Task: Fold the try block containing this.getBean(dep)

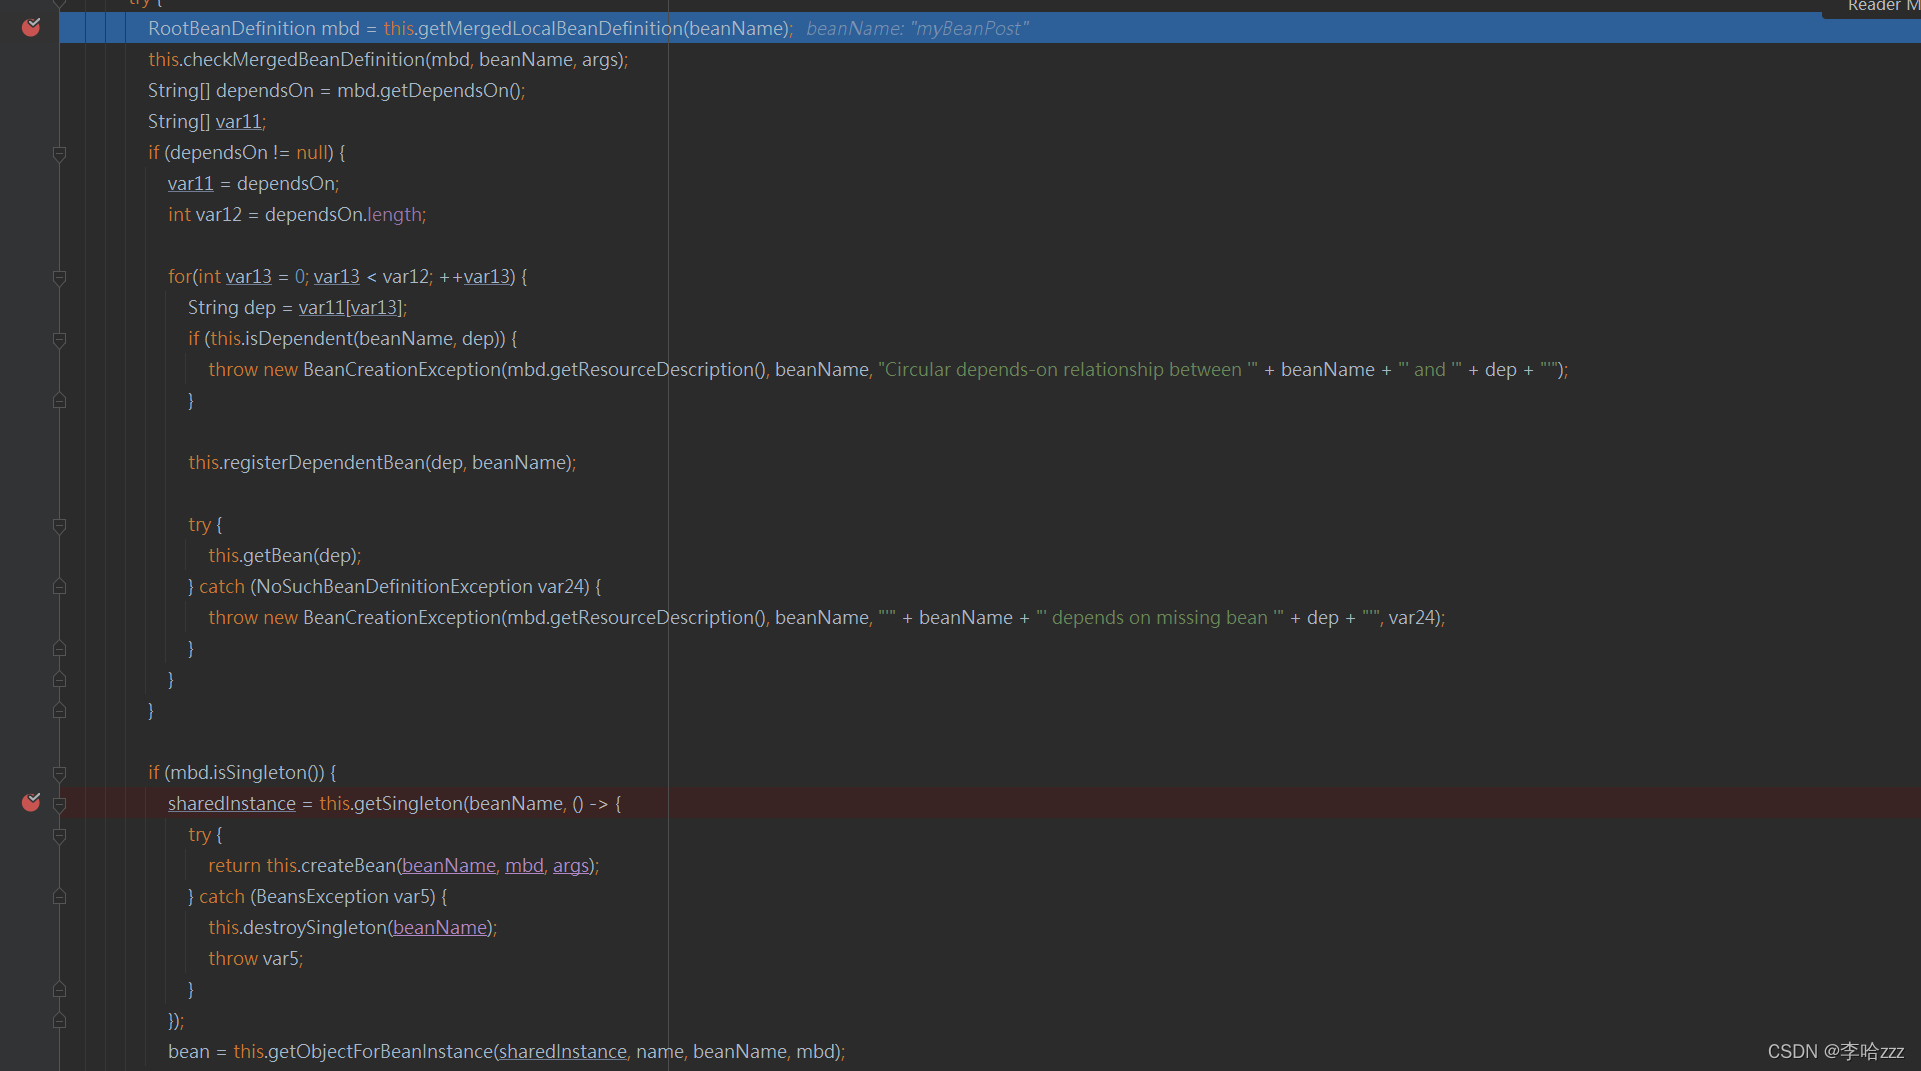Action: pos(59,525)
